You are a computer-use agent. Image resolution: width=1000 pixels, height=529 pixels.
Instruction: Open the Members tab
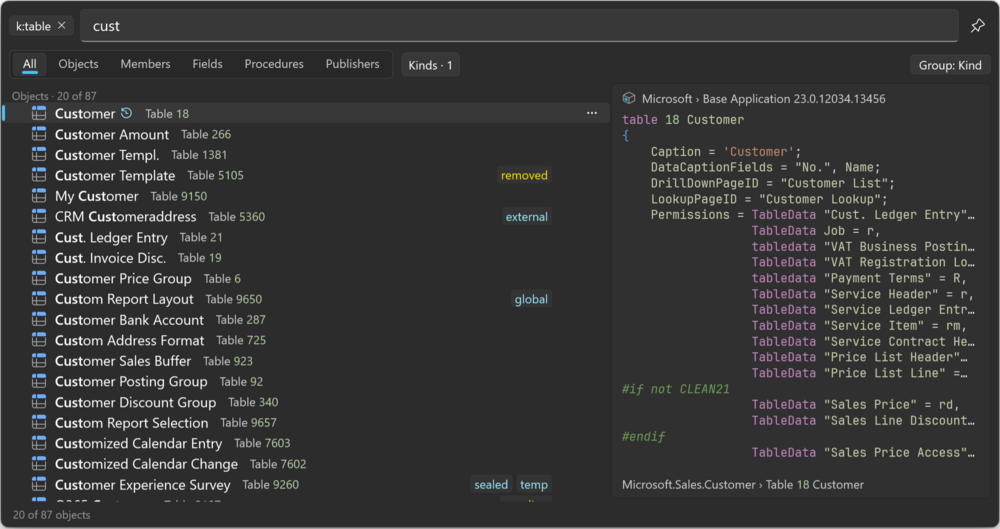click(145, 64)
